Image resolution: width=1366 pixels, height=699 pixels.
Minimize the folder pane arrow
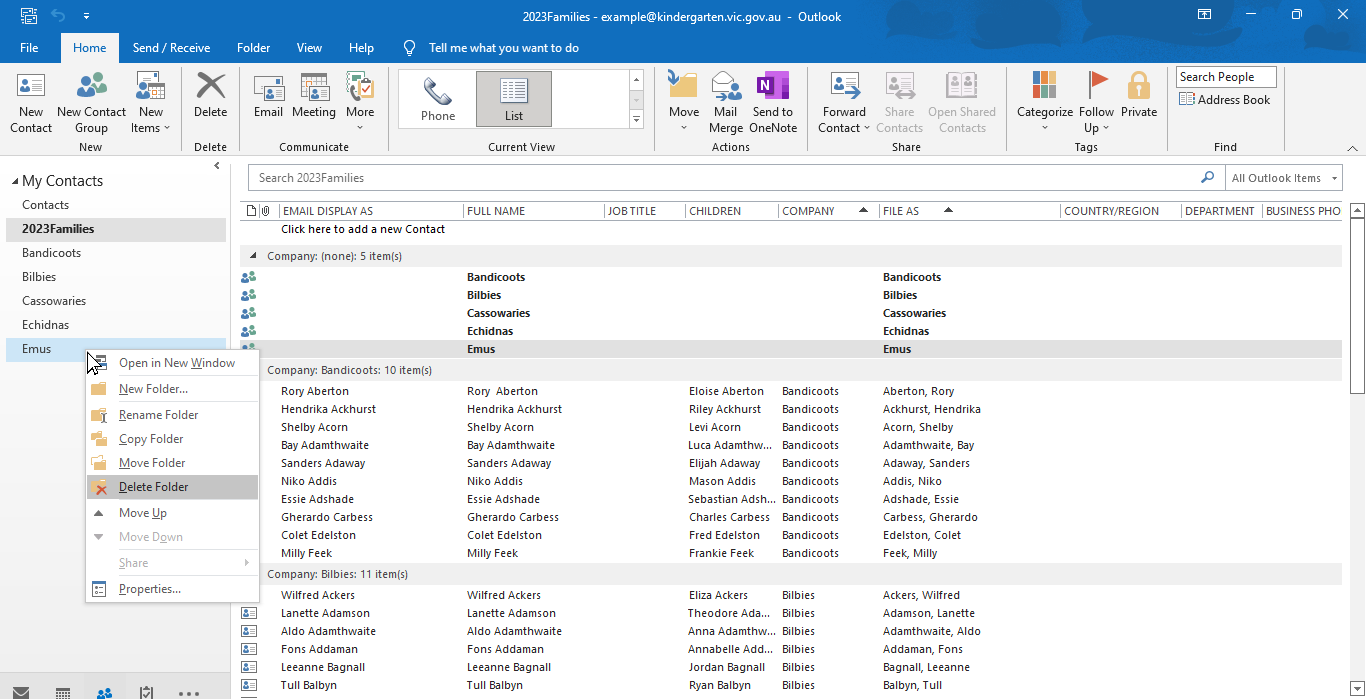[217, 166]
